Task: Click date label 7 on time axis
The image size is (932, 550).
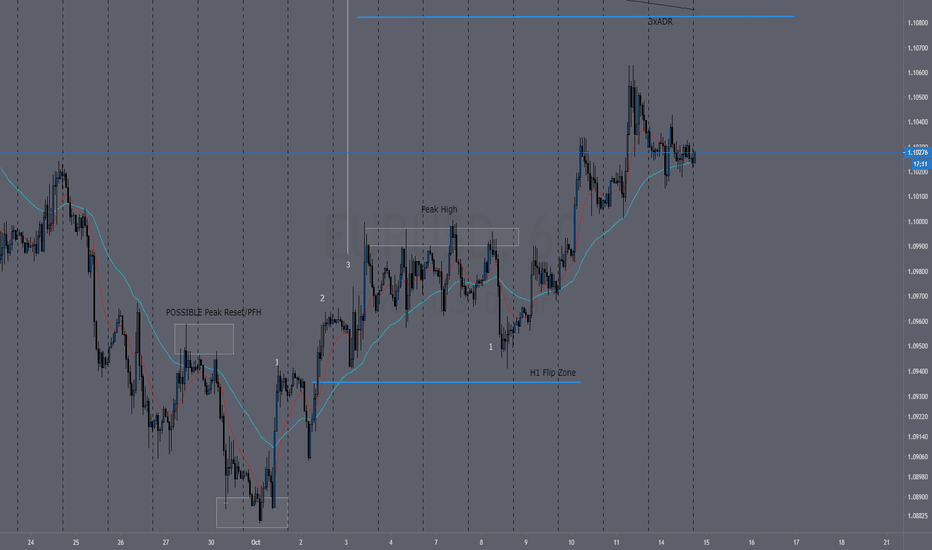Action: tap(436, 542)
